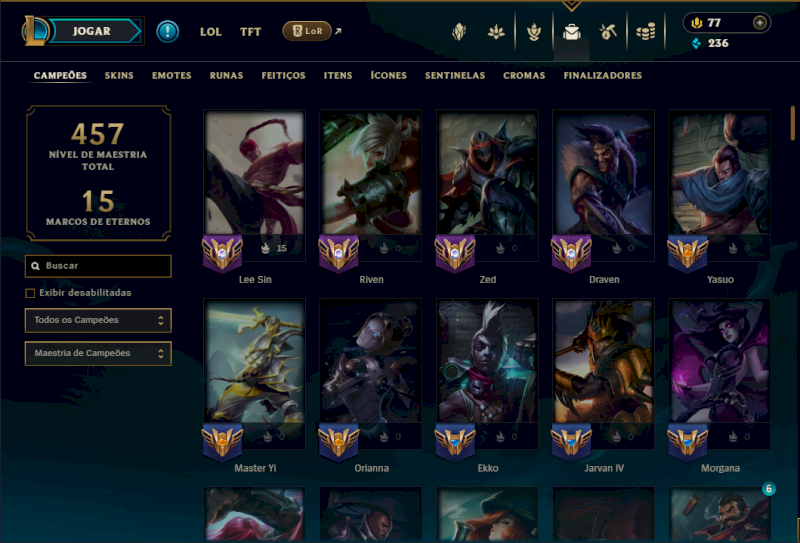Open the notification alert exclamation icon
The width and height of the screenshot is (800, 543).
pyautogui.click(x=167, y=32)
